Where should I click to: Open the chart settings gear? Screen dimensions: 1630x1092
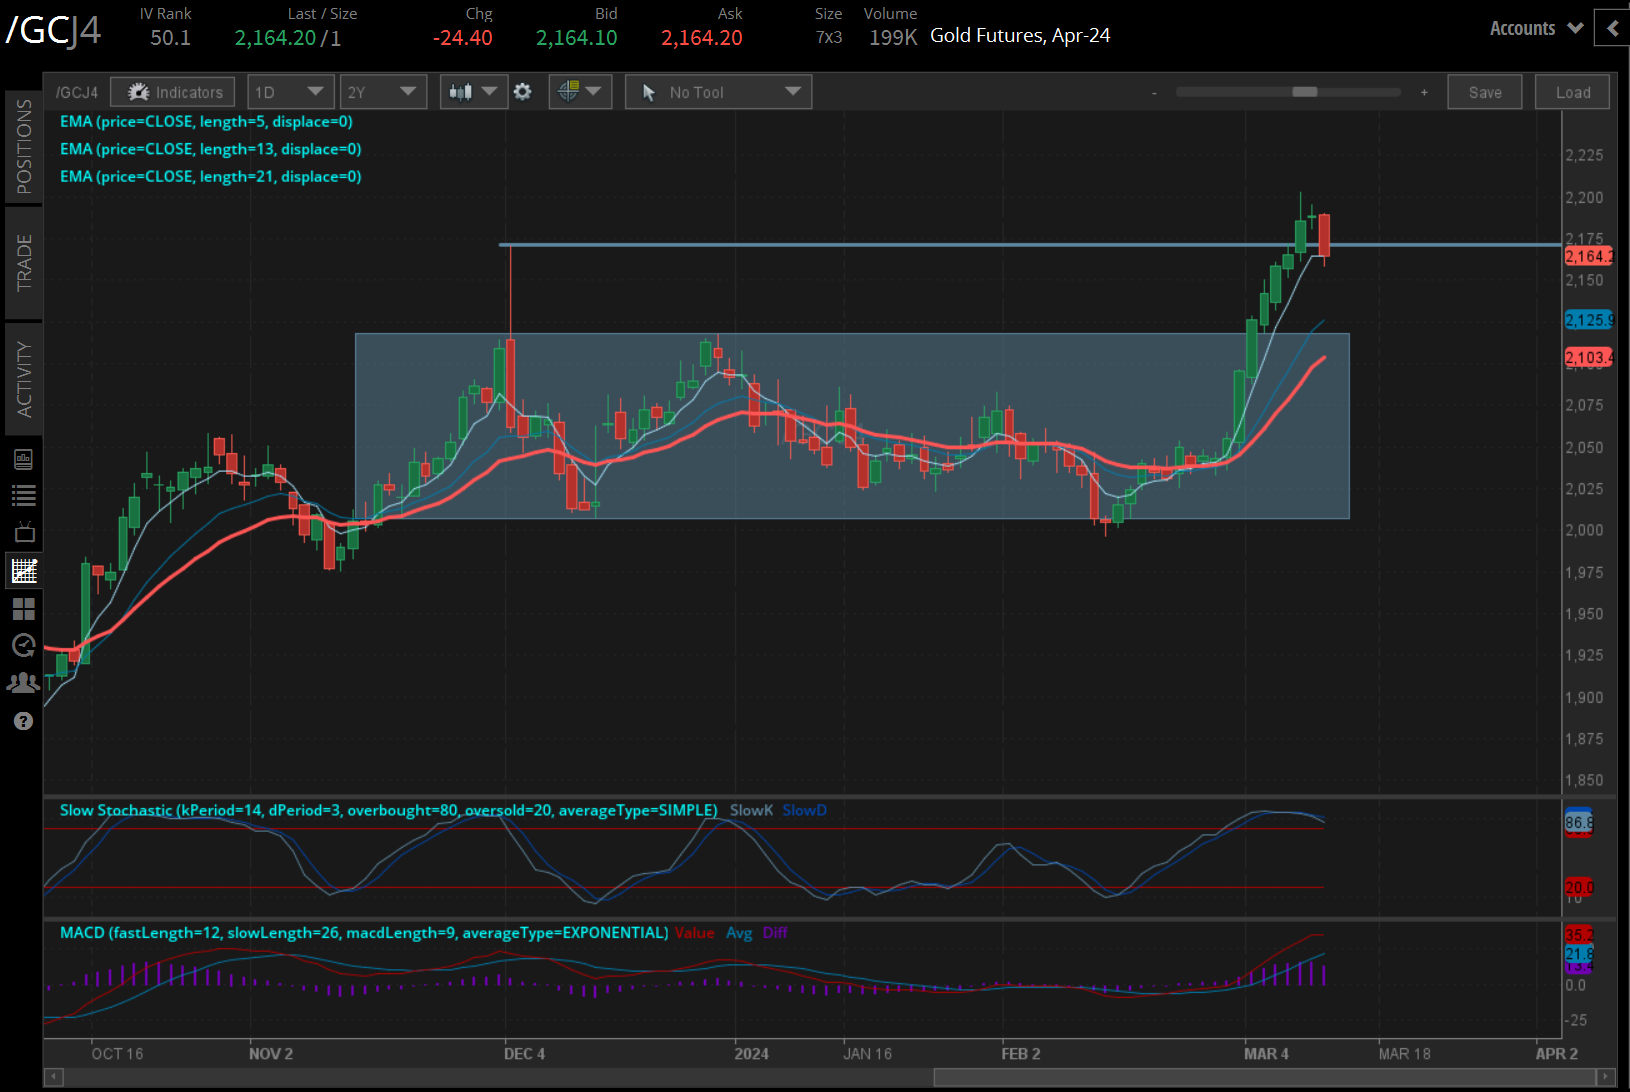pyautogui.click(x=522, y=92)
